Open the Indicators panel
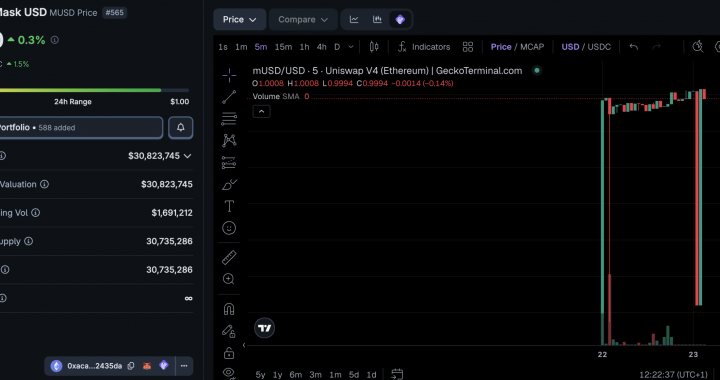Screen dimensions: 720x380 (423, 47)
